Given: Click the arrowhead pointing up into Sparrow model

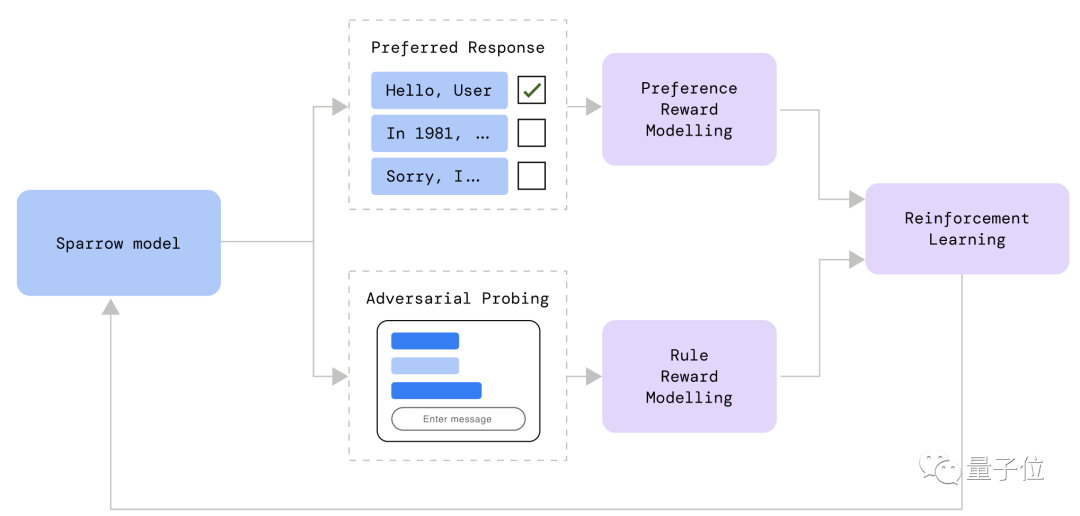Looking at the screenshot, I should pos(111,307).
